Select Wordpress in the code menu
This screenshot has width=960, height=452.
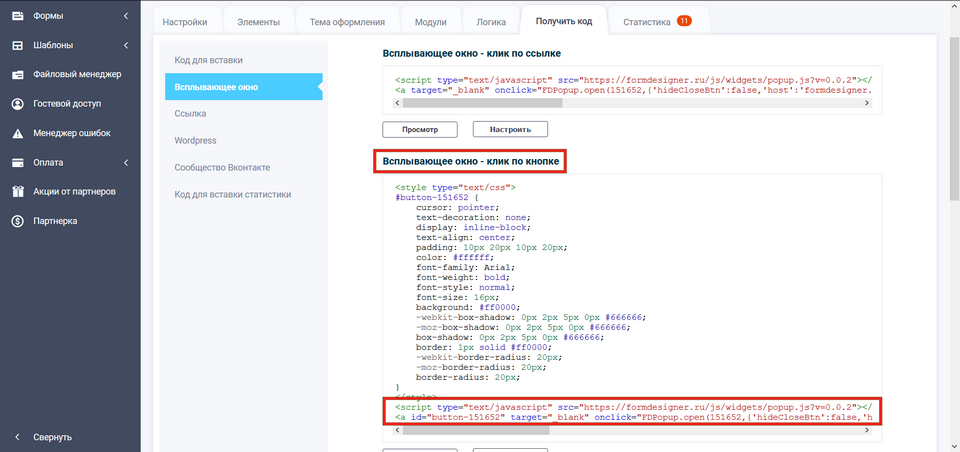click(x=195, y=140)
